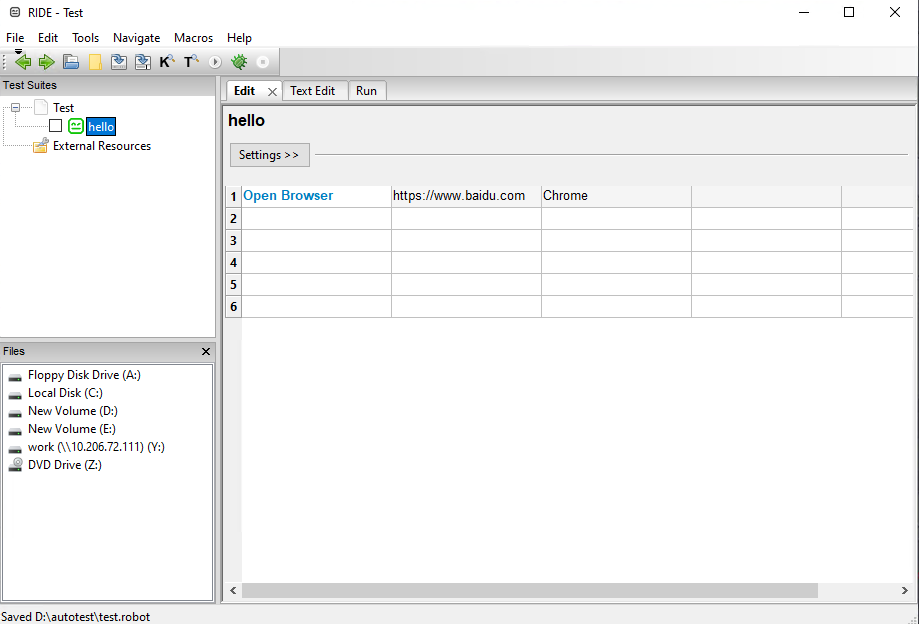This screenshot has width=919, height=624.
Task: Click the Chrome argument cell
Action: pyautogui.click(x=617, y=196)
